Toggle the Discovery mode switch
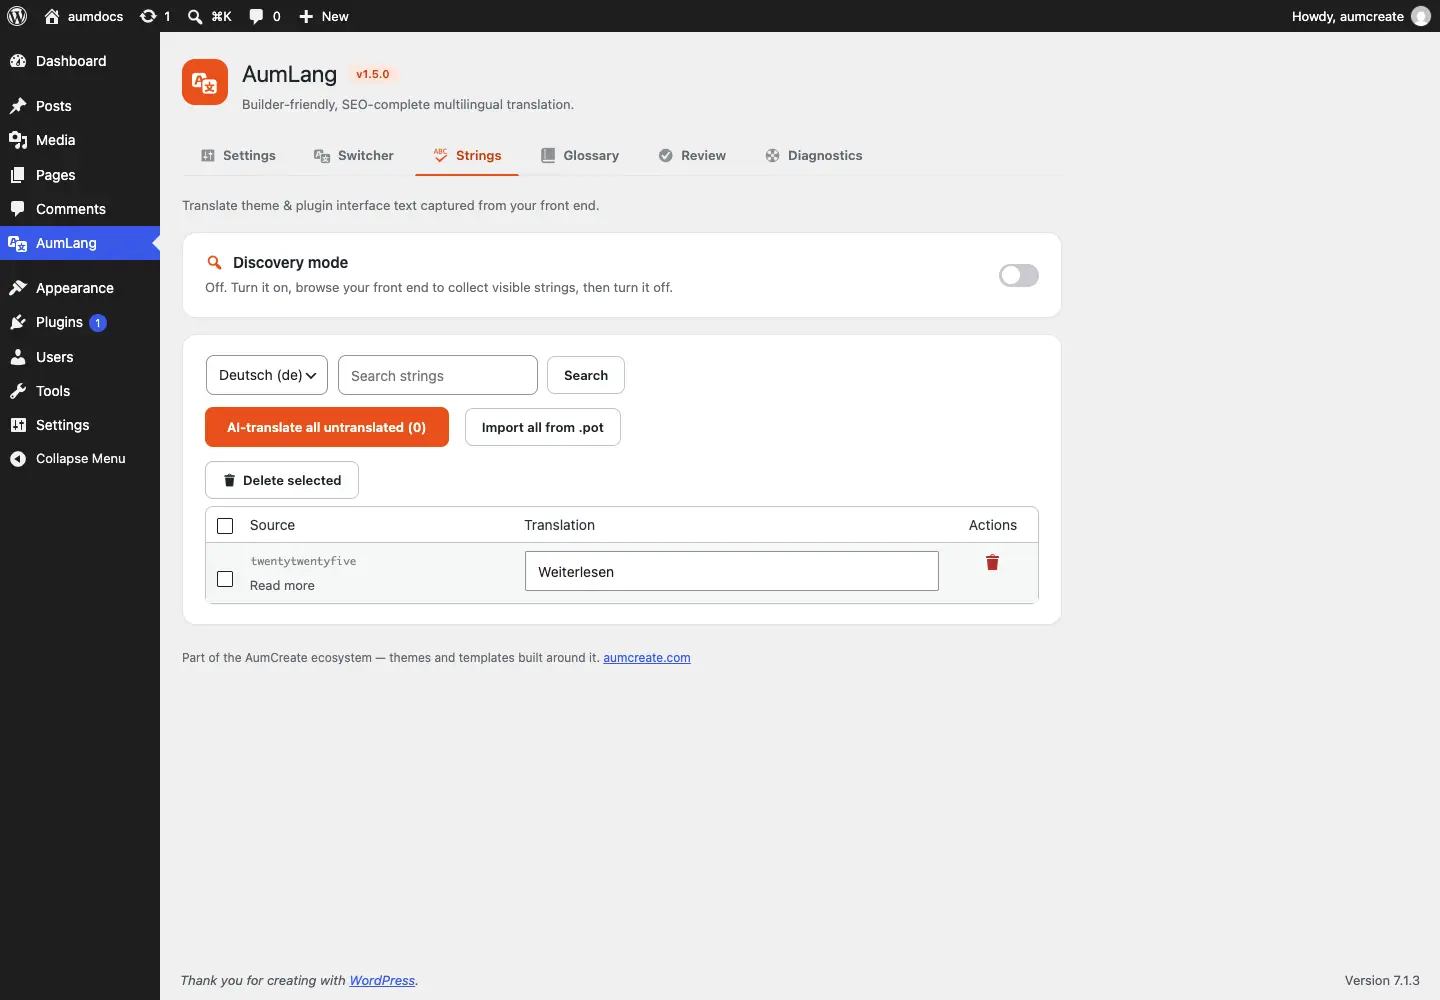This screenshot has width=1440, height=1000. point(1019,275)
